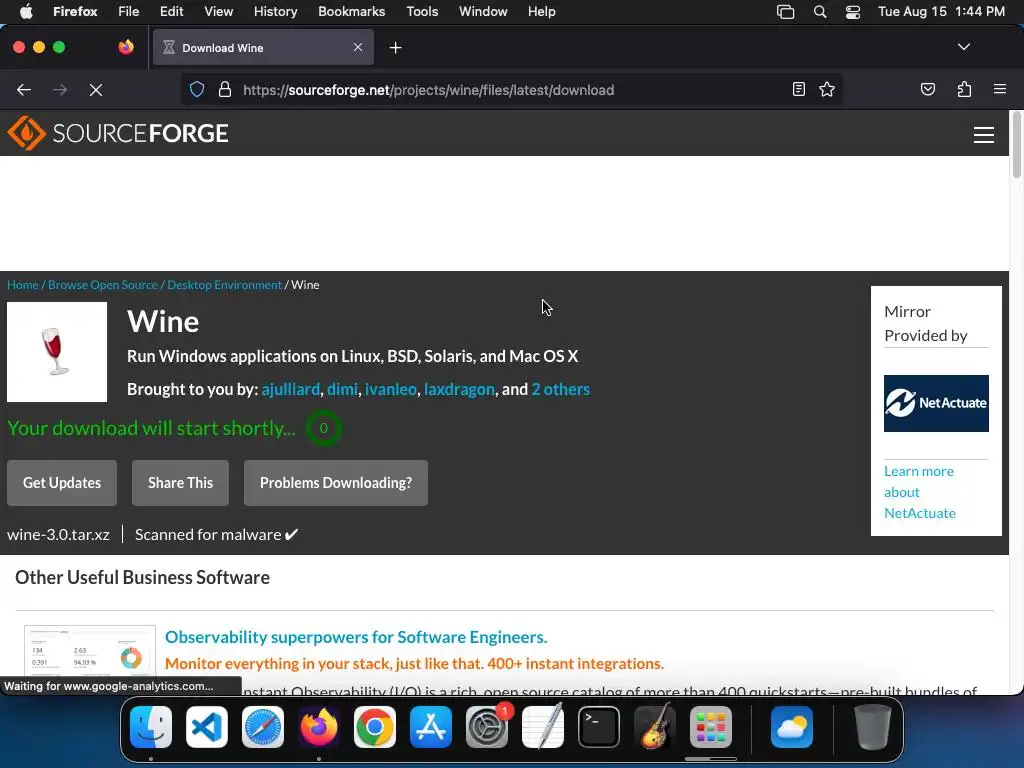Click the Wine glass project thumbnail
This screenshot has height=768, width=1024.
coord(57,352)
